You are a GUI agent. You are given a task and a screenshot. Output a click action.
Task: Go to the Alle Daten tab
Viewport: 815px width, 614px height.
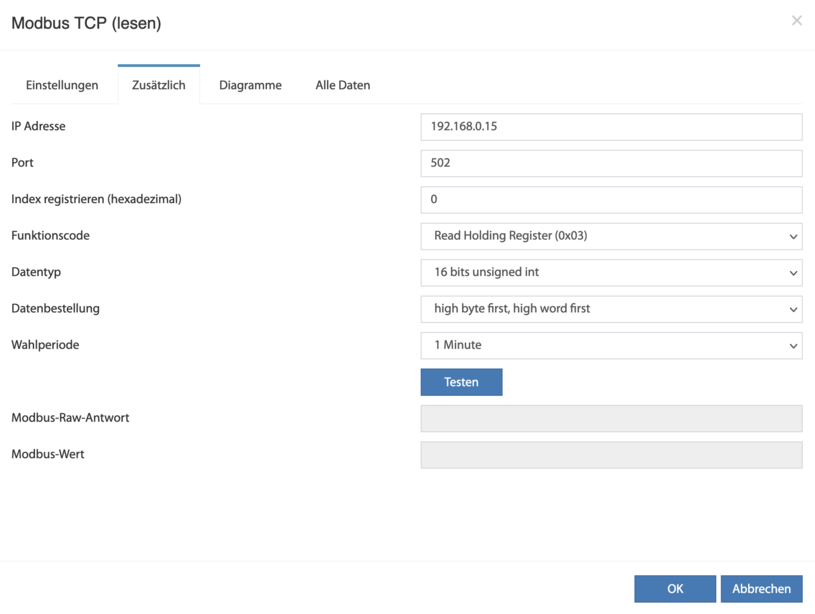coord(343,85)
